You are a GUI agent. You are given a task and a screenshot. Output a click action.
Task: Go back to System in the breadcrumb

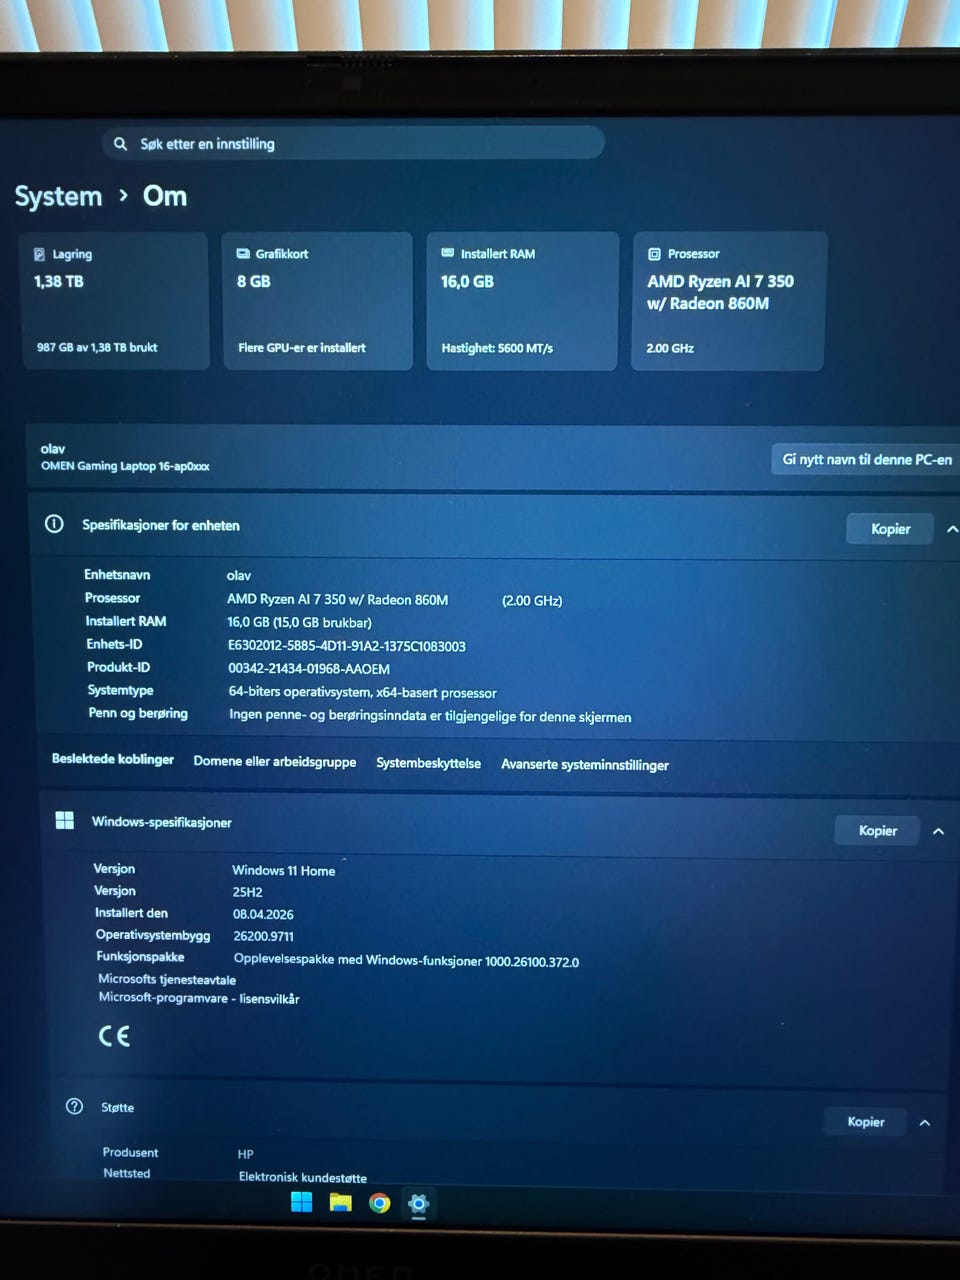58,196
